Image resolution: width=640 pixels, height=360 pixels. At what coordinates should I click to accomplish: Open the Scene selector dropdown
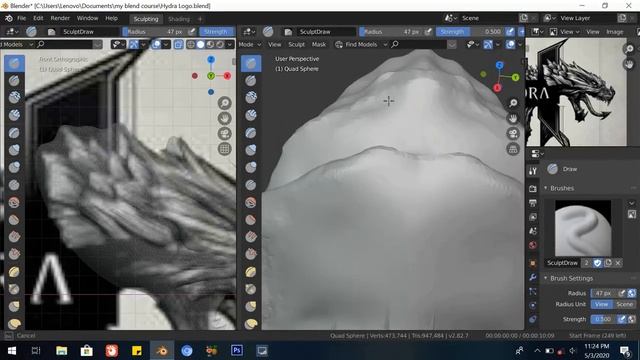tap(451, 18)
